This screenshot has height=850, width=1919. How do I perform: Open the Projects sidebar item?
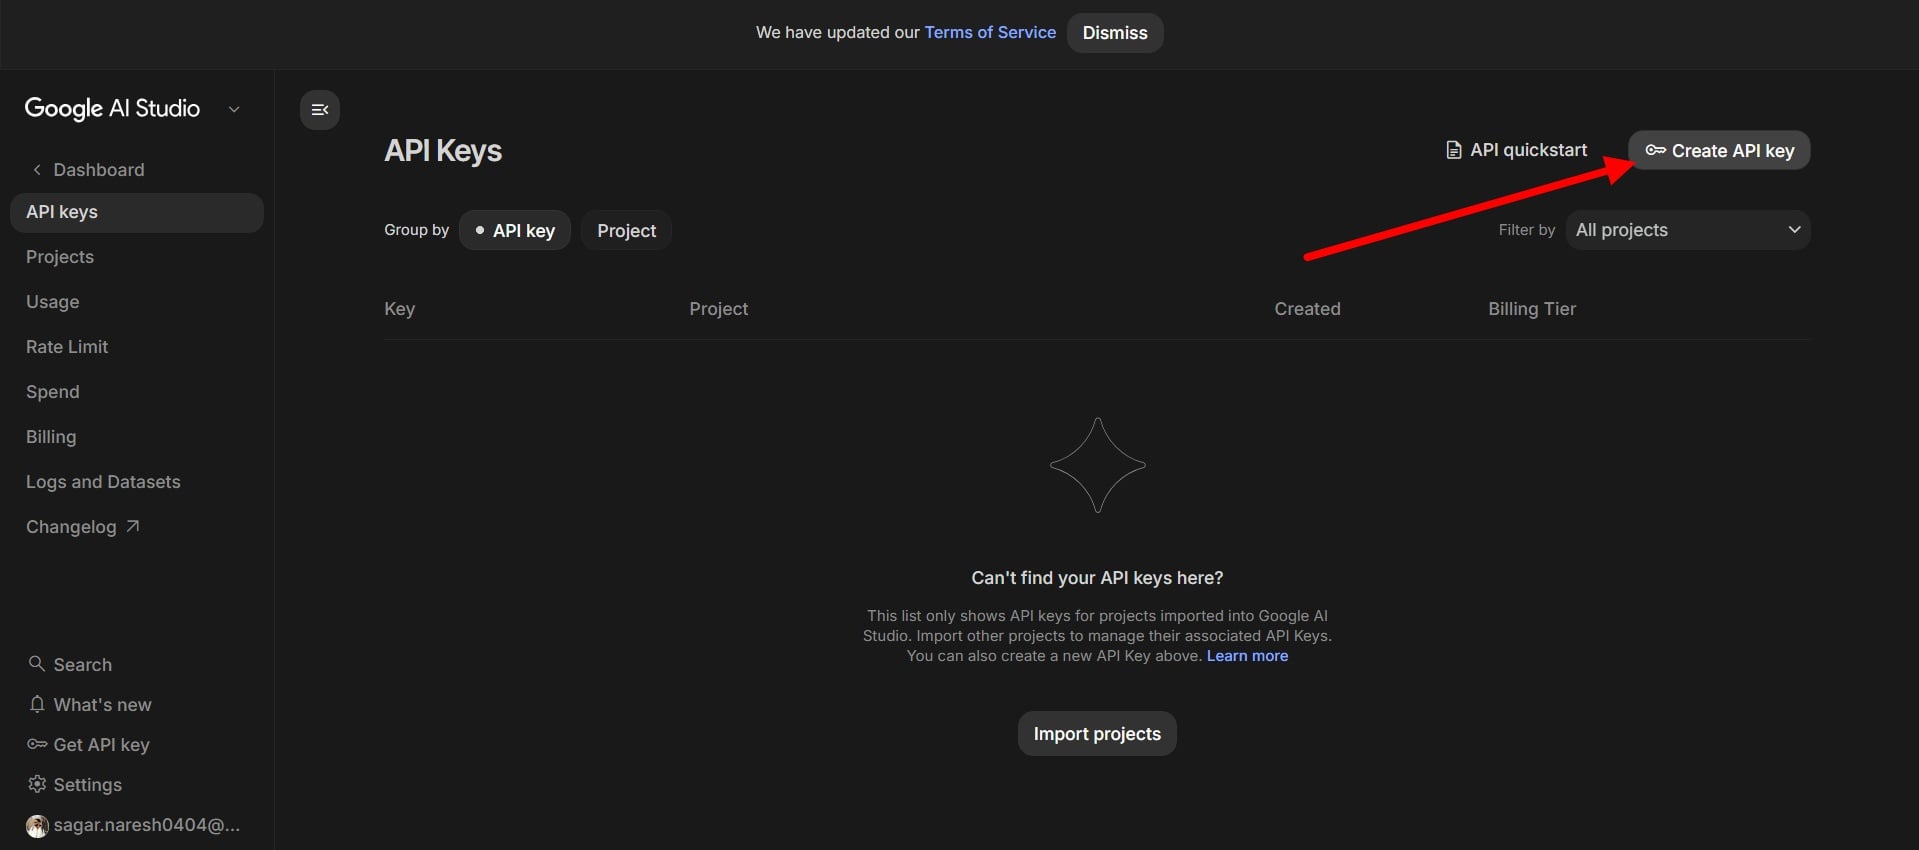coord(60,257)
